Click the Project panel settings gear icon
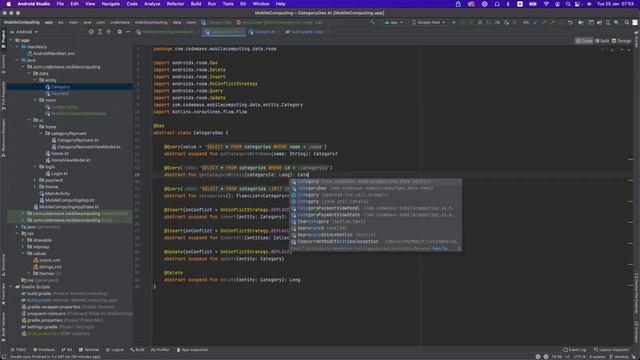Screen dimensions: 640x360 coord(119,32)
